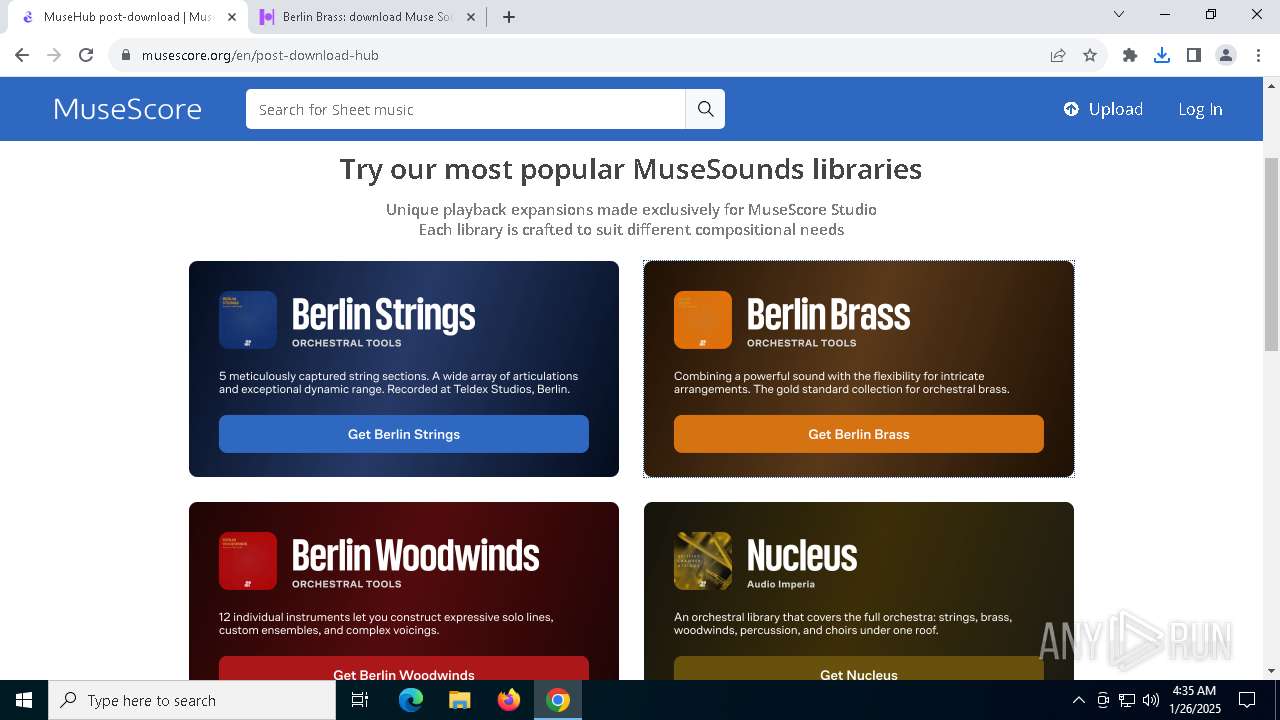This screenshot has width=1280, height=720.
Task: Click the Berlin Strings product icon
Action: pyautogui.click(x=248, y=320)
